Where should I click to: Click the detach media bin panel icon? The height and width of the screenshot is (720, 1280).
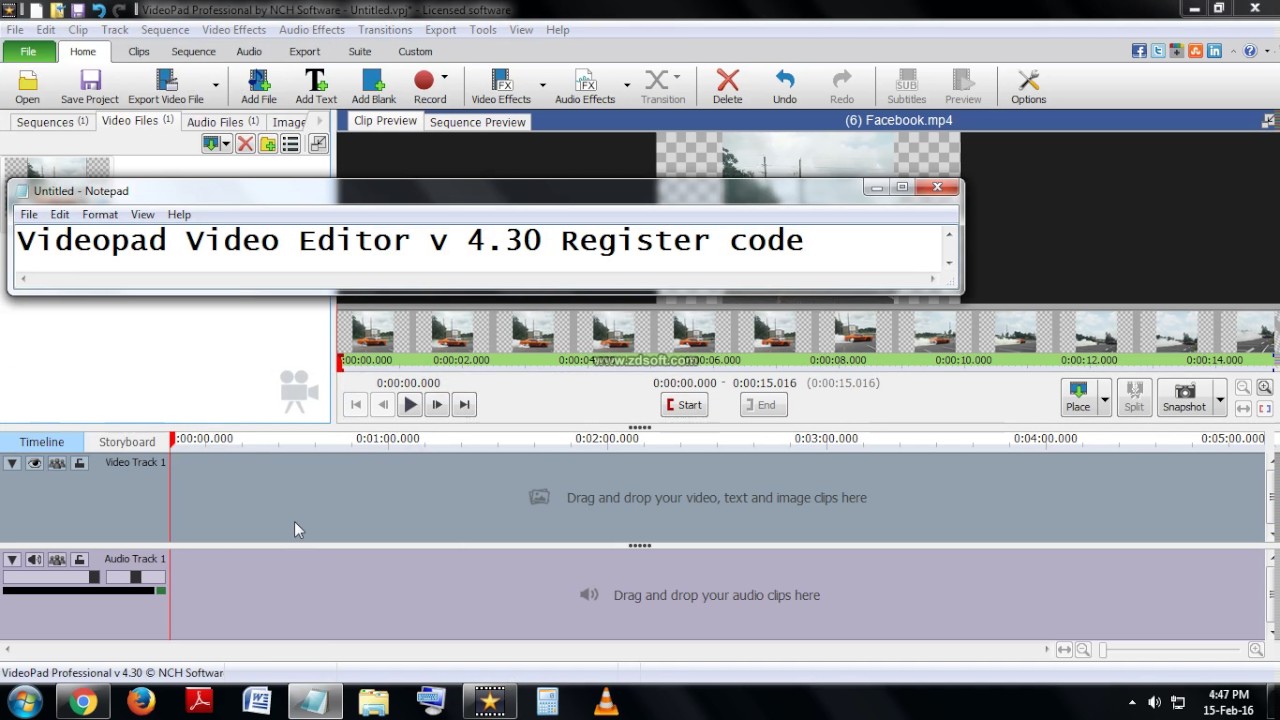pyautogui.click(x=318, y=144)
